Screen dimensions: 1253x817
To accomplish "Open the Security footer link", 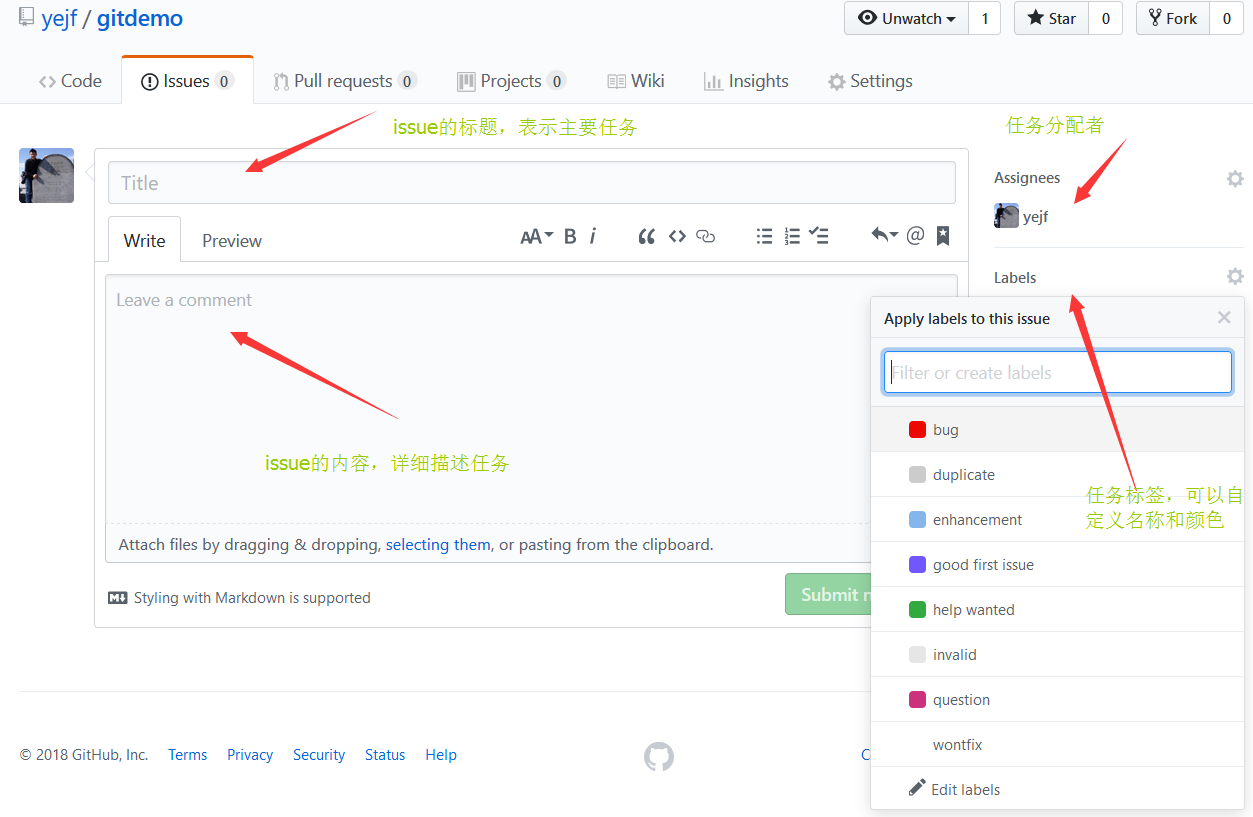I will point(319,755).
